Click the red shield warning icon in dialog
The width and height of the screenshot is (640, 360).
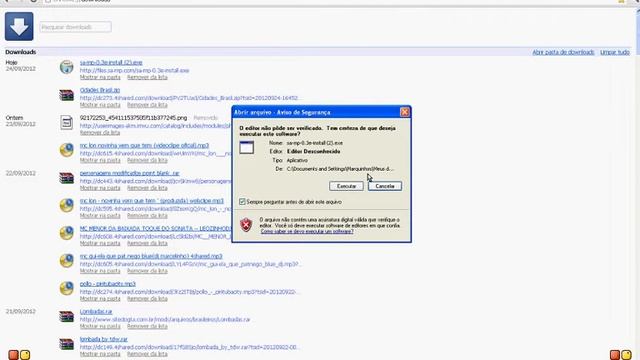(x=246, y=224)
